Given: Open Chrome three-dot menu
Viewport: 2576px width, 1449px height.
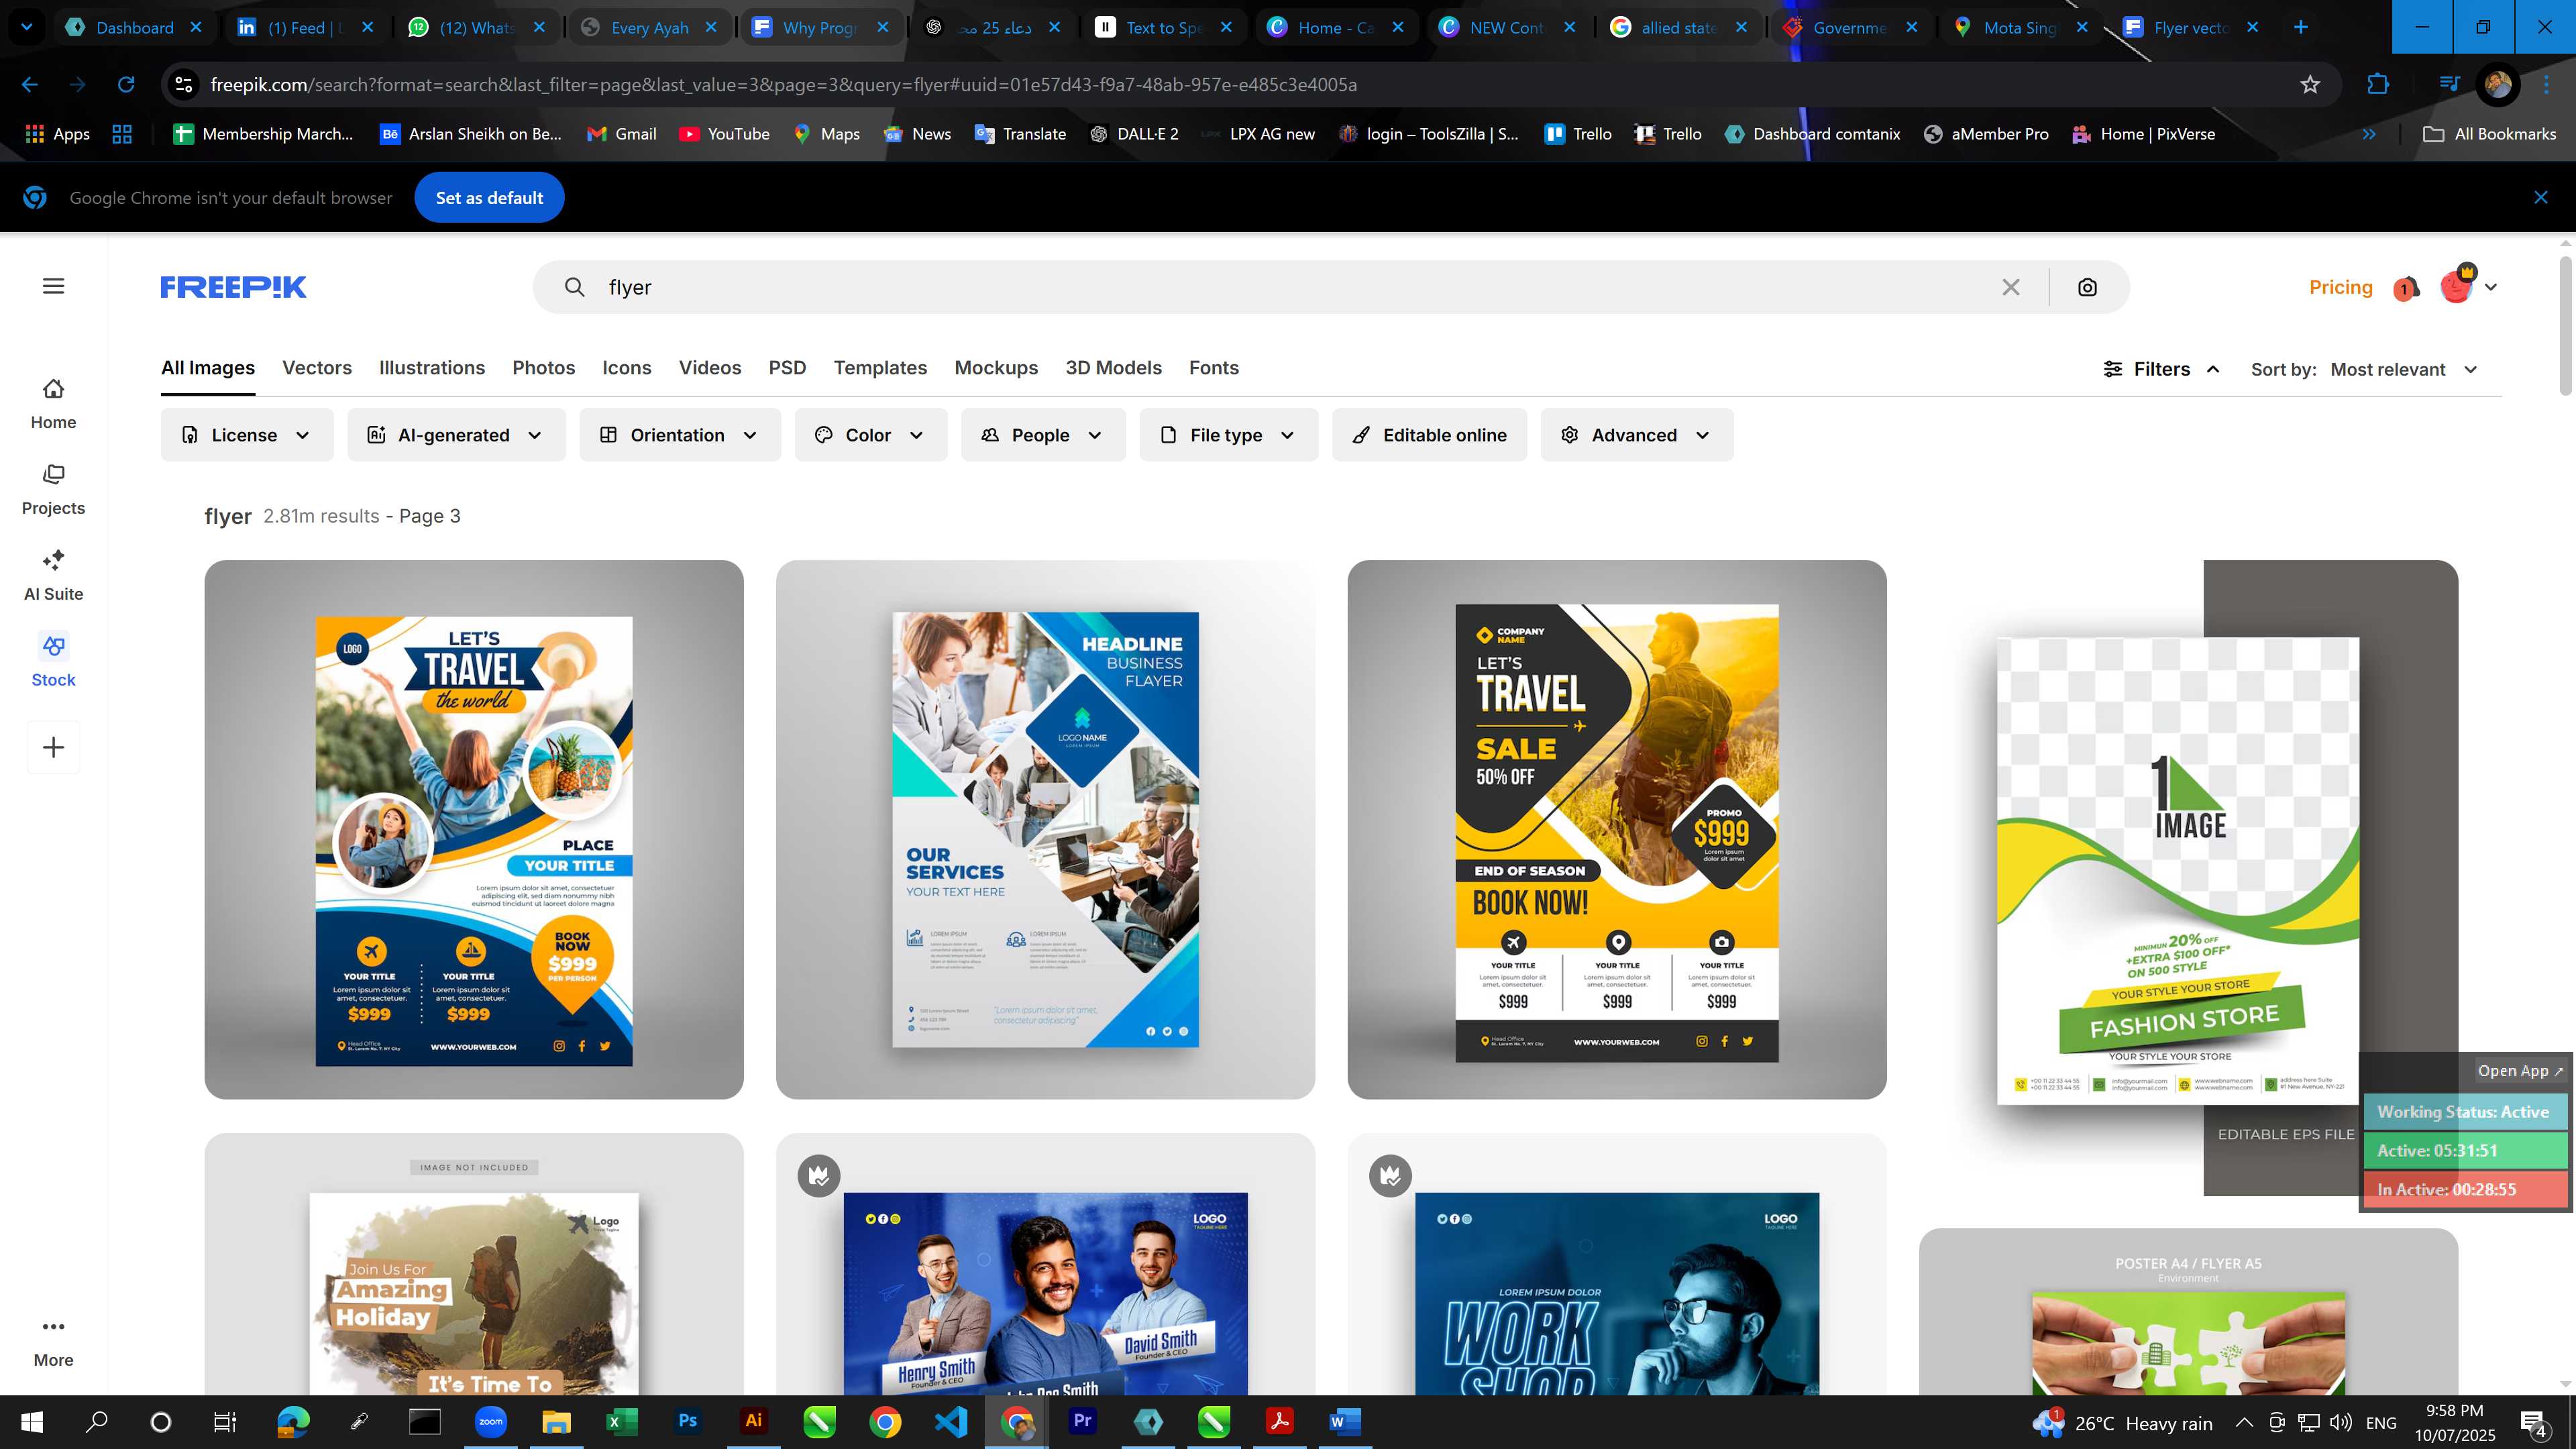Looking at the screenshot, I should [2547, 85].
